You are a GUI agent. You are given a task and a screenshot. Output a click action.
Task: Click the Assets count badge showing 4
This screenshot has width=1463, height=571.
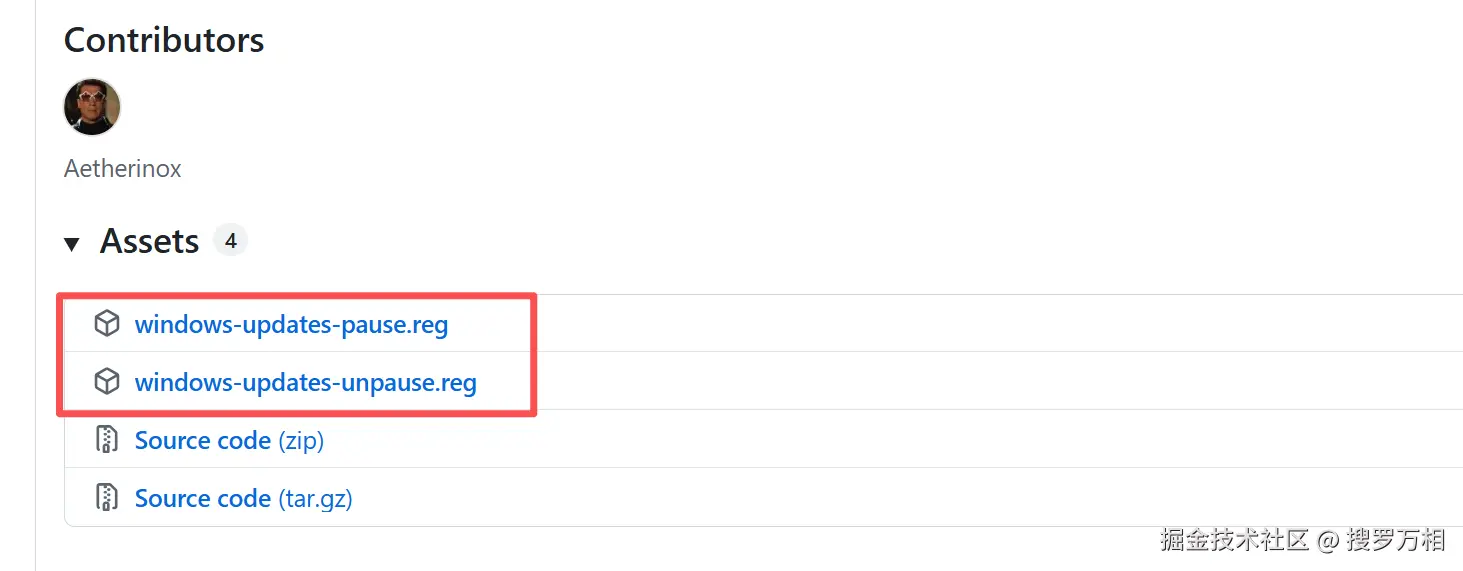[230, 241]
